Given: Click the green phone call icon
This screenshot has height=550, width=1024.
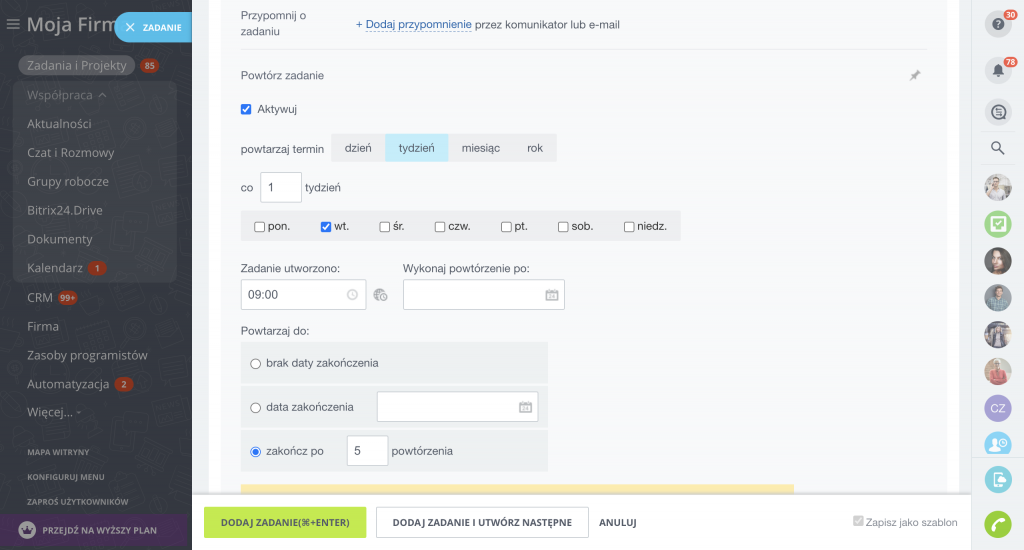Looking at the screenshot, I should (x=997, y=524).
